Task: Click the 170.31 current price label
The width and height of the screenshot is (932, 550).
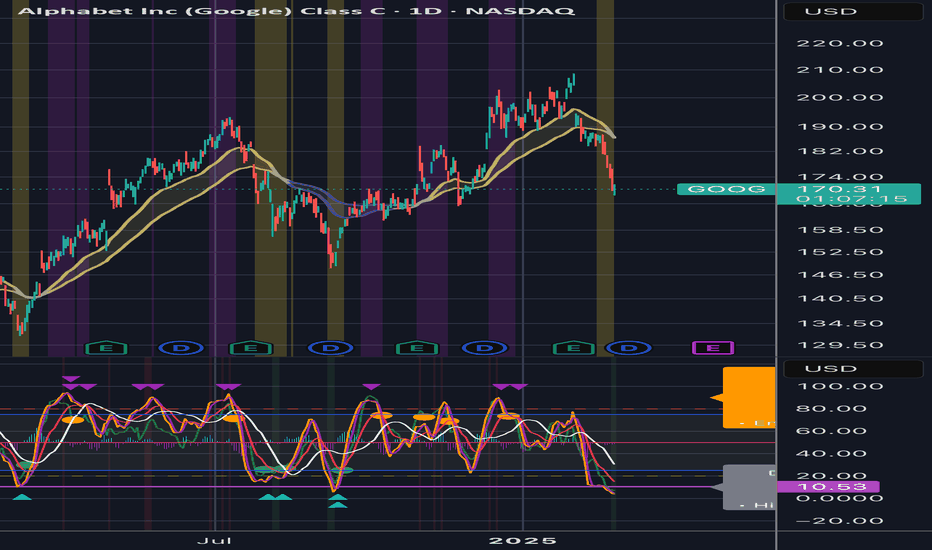Action: tap(839, 189)
